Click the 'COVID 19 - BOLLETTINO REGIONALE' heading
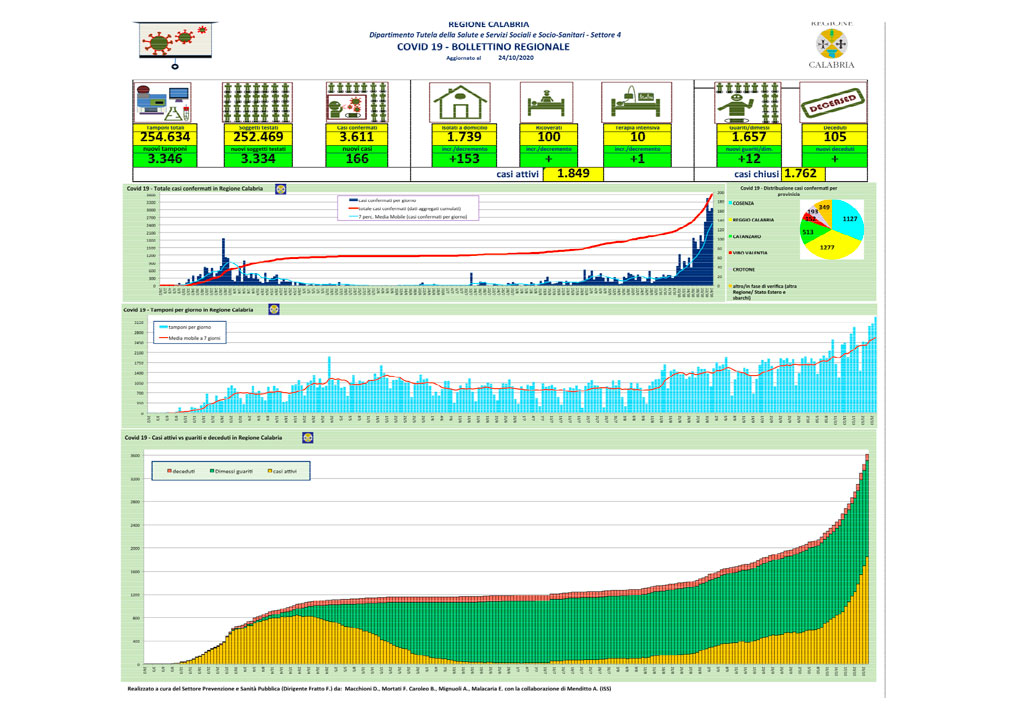 pos(483,47)
